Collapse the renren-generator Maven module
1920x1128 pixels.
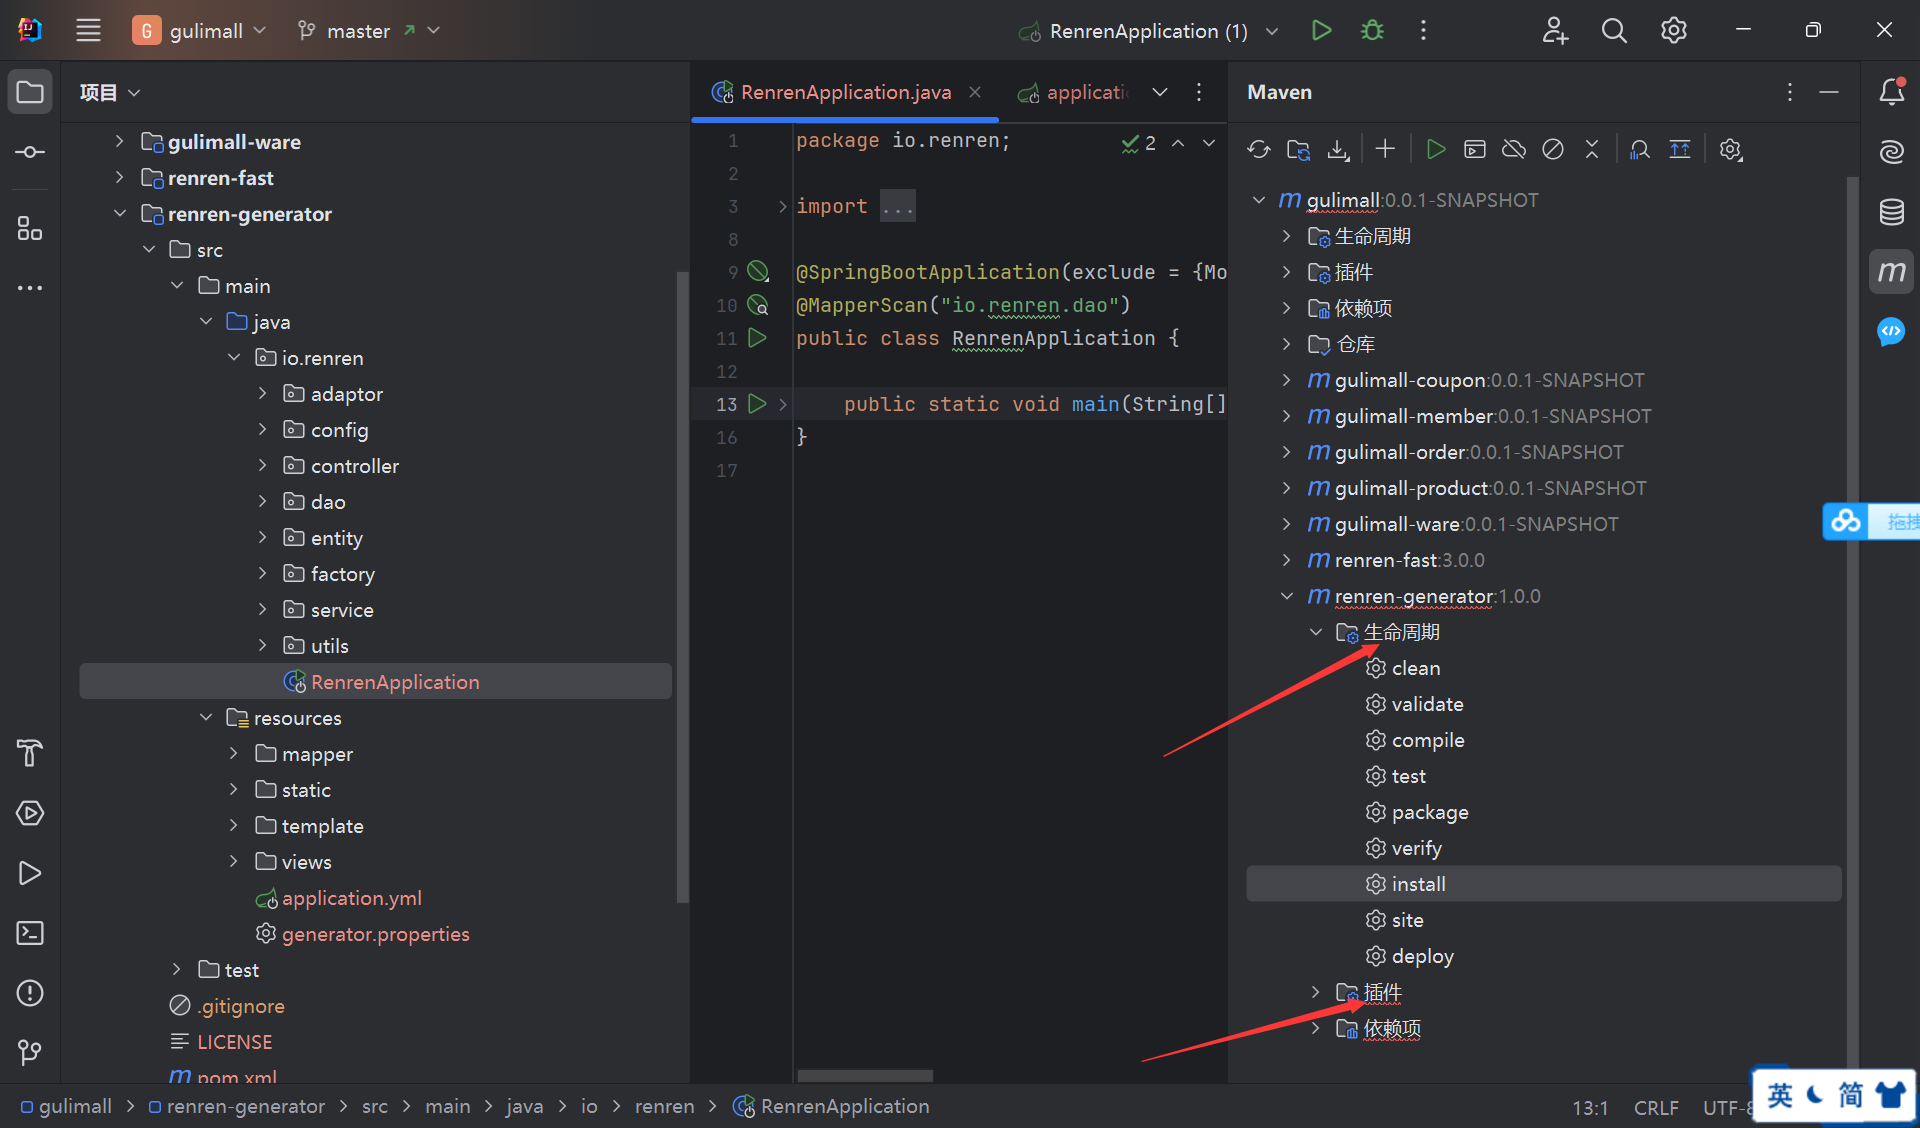click(x=1287, y=596)
